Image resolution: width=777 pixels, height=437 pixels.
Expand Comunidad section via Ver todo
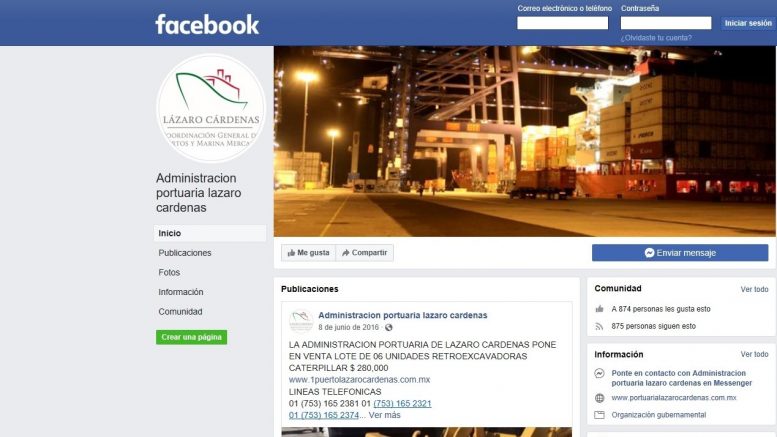(754, 289)
